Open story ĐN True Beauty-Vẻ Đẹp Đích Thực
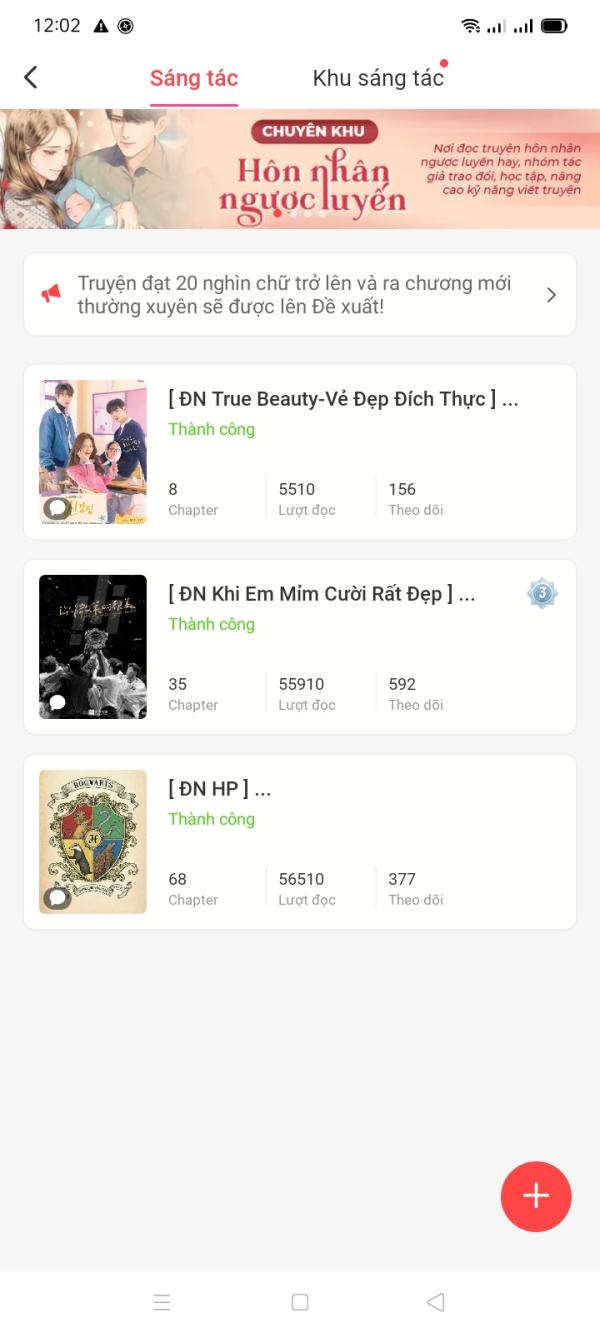600x1333 pixels. (343, 399)
